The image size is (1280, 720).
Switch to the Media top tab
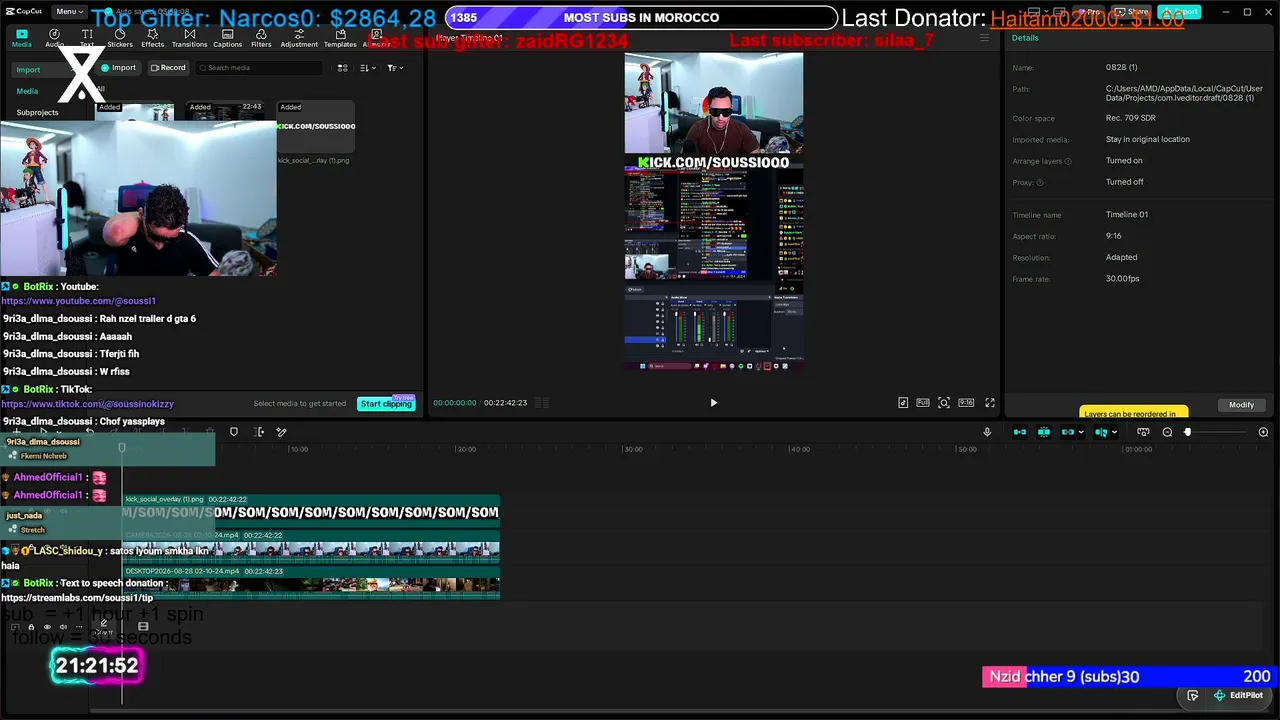point(21,38)
